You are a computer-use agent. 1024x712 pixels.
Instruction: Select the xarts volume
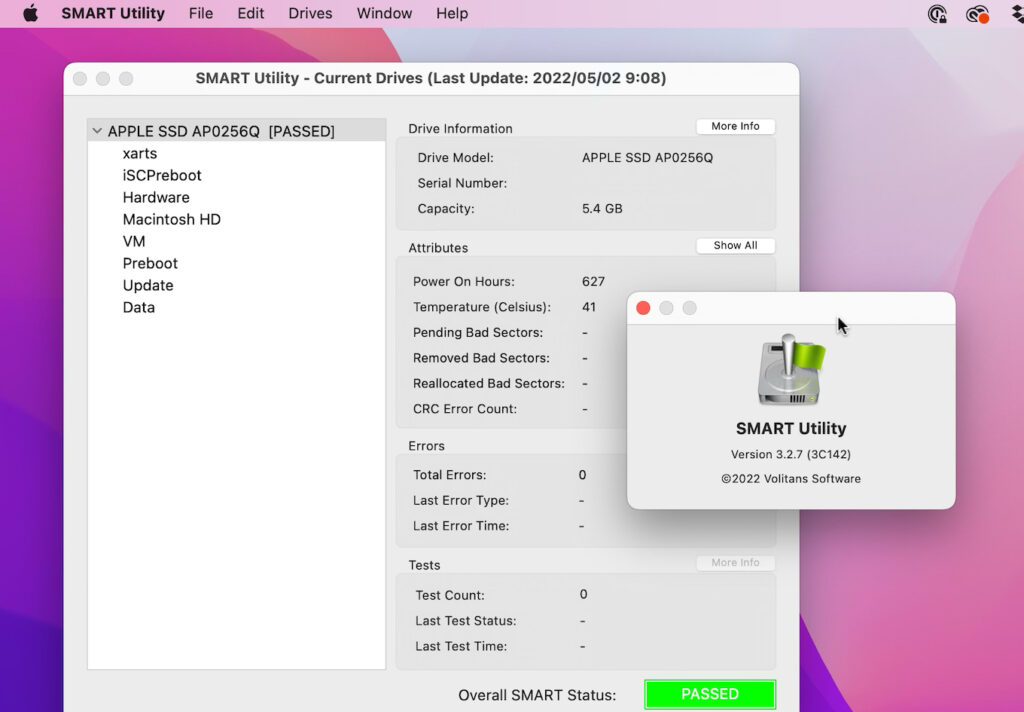(x=139, y=153)
